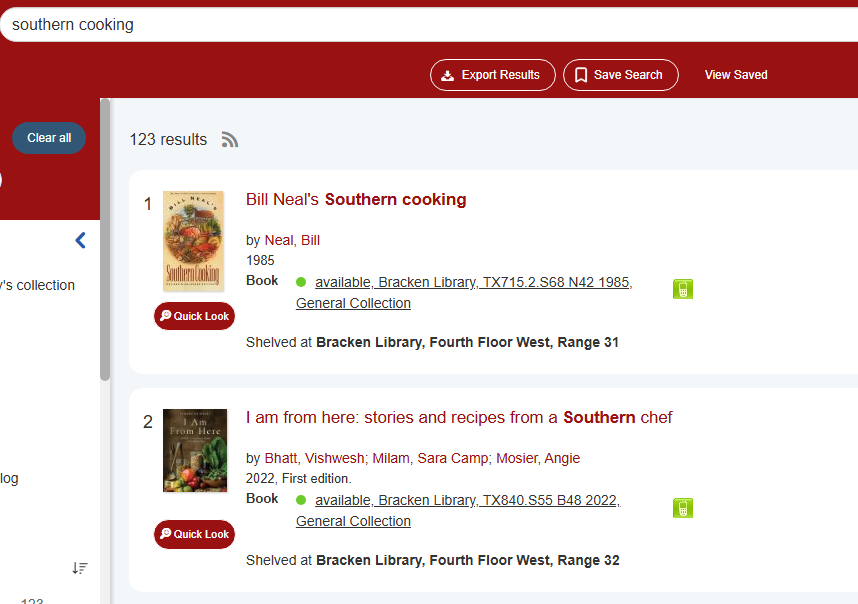
Task: Collapse the sidebar with the blue chevron
Action: 80,240
